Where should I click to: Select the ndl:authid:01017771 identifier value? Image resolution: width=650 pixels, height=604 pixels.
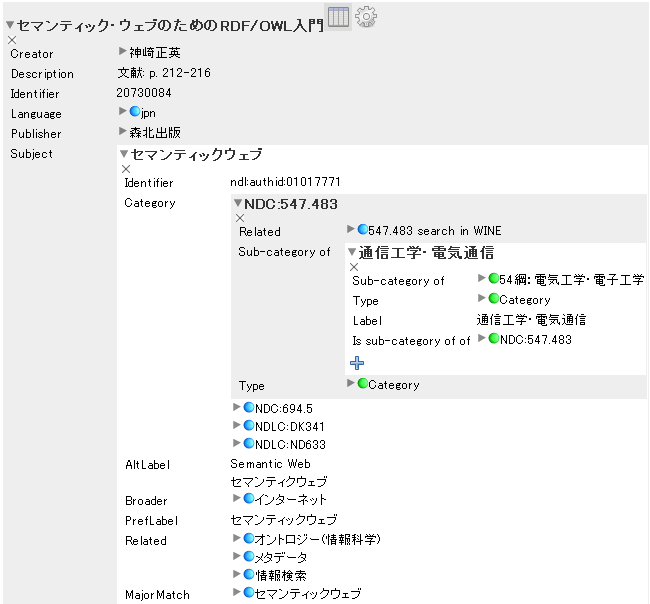point(286,182)
